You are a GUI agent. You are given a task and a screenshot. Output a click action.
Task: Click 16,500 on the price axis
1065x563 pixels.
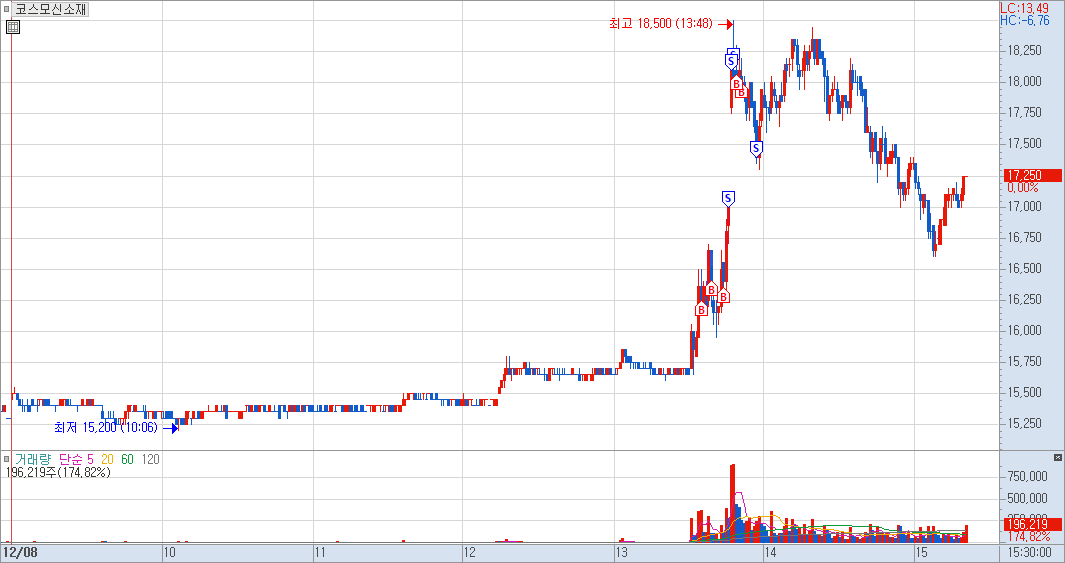pyautogui.click(x=1023, y=268)
